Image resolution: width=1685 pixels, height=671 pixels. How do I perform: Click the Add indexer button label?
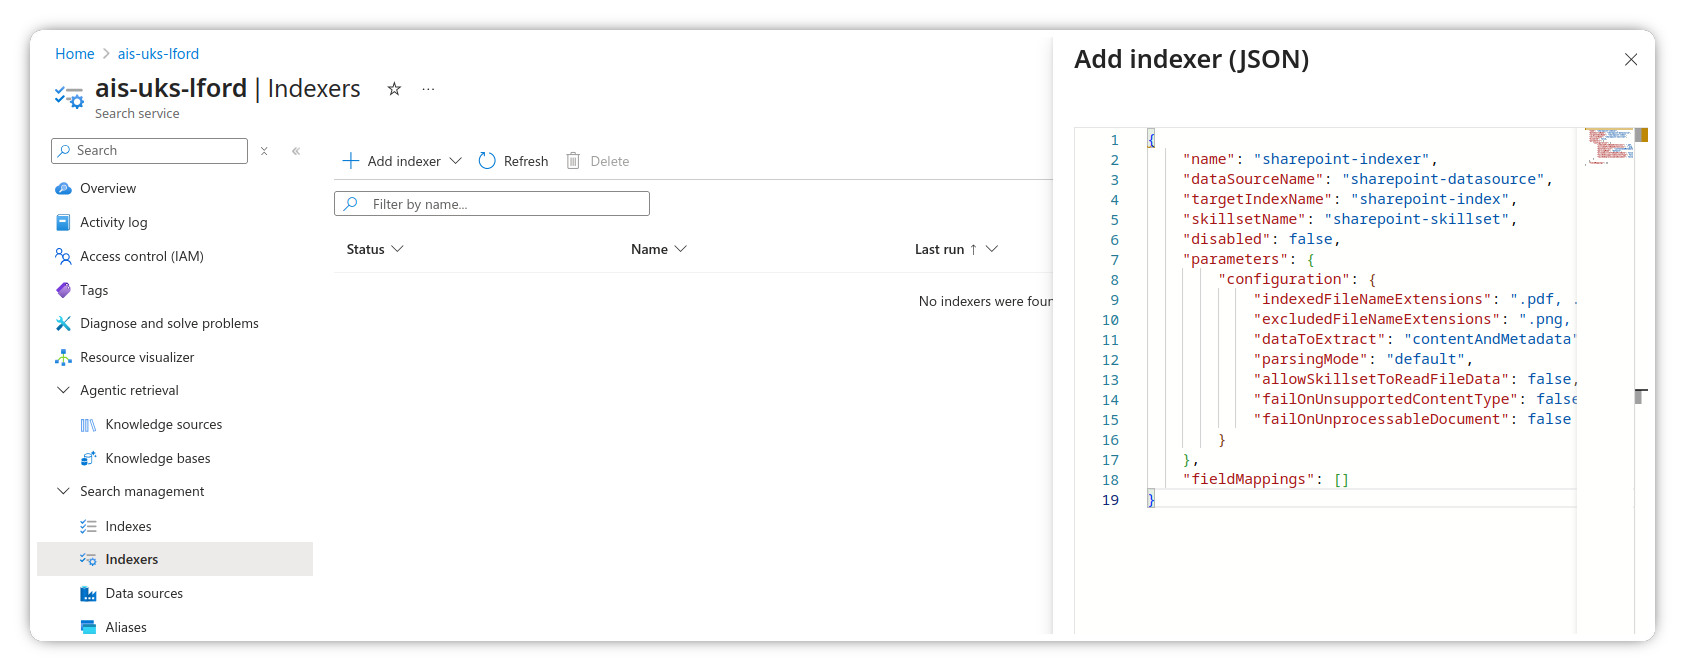pyautogui.click(x=404, y=161)
